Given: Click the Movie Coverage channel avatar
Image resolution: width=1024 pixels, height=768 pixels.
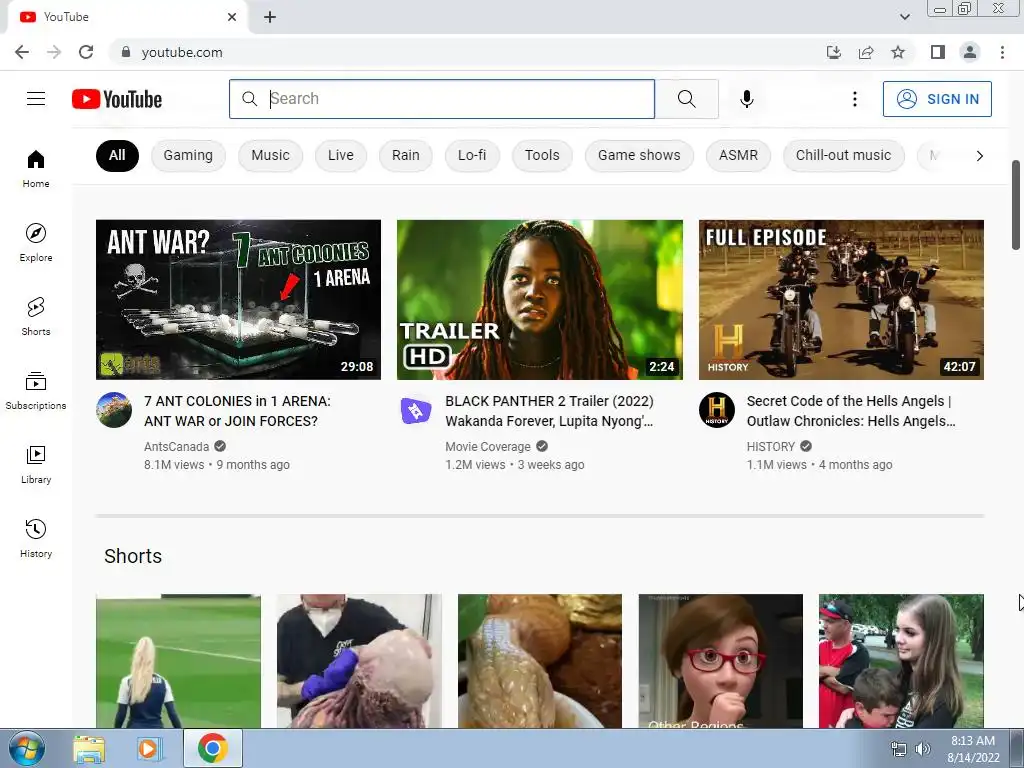Looking at the screenshot, I should click(x=415, y=410).
